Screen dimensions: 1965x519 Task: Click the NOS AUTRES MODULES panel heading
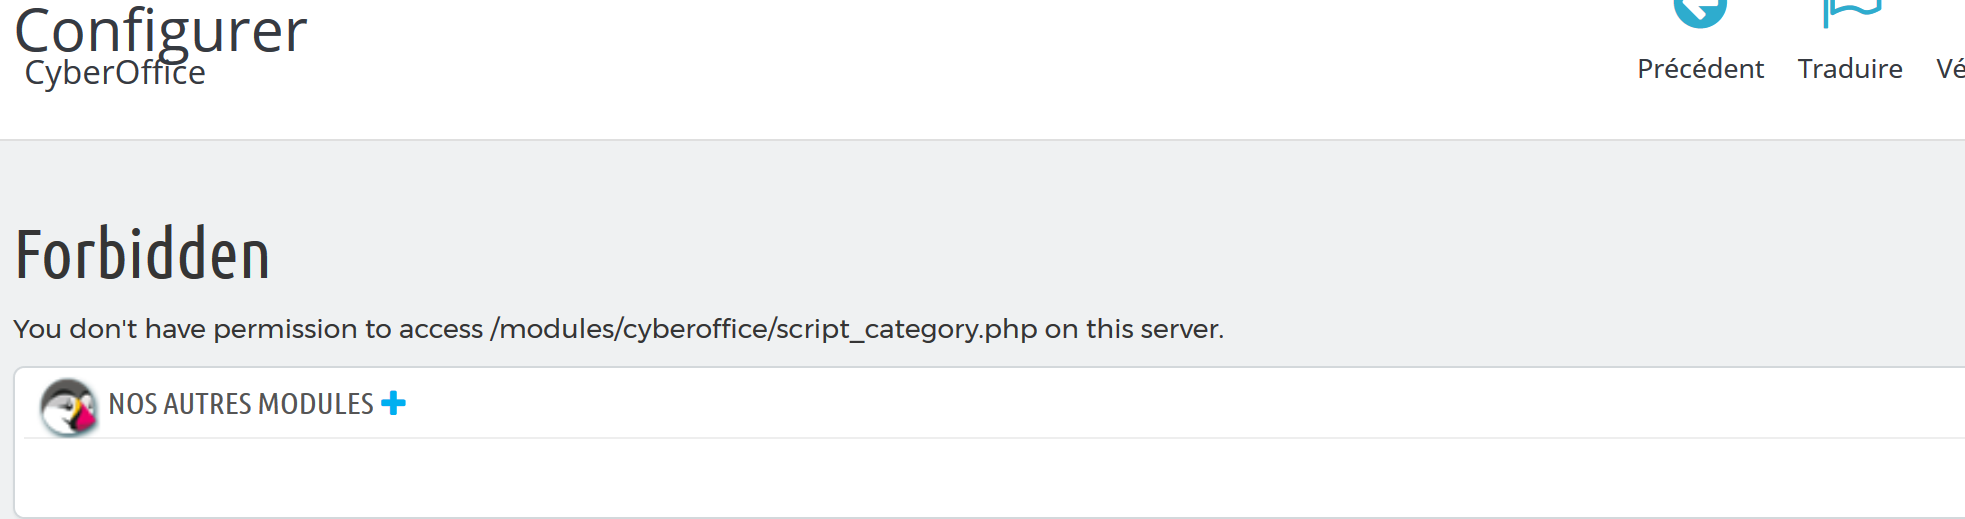click(x=240, y=404)
